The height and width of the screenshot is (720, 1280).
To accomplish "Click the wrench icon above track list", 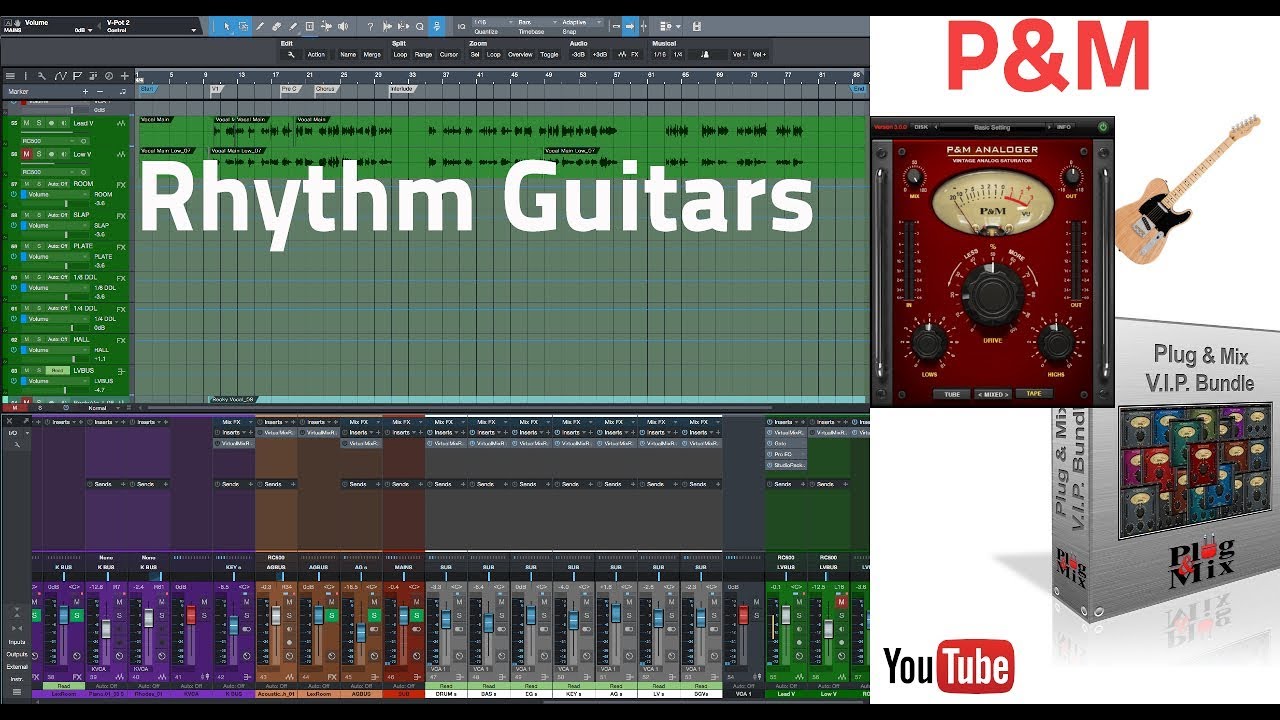I will coord(42,76).
